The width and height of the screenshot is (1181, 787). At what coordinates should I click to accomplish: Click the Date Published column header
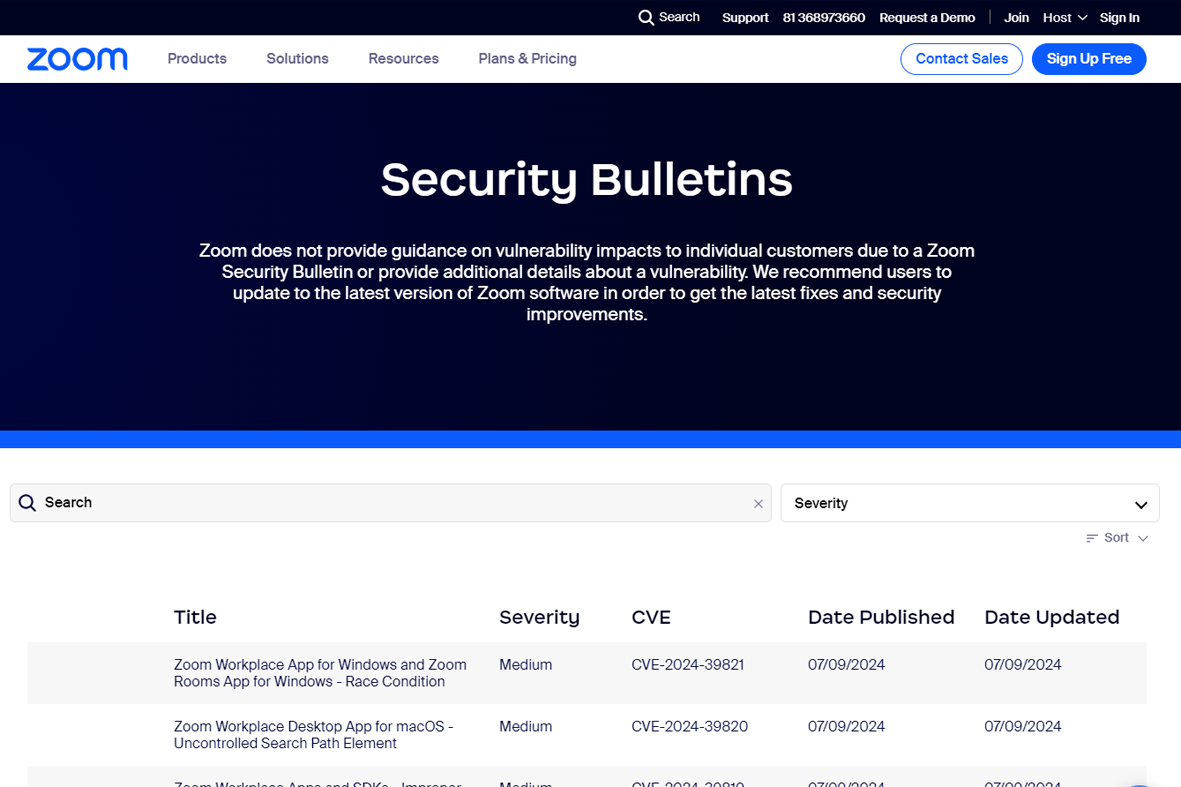pyautogui.click(x=881, y=618)
